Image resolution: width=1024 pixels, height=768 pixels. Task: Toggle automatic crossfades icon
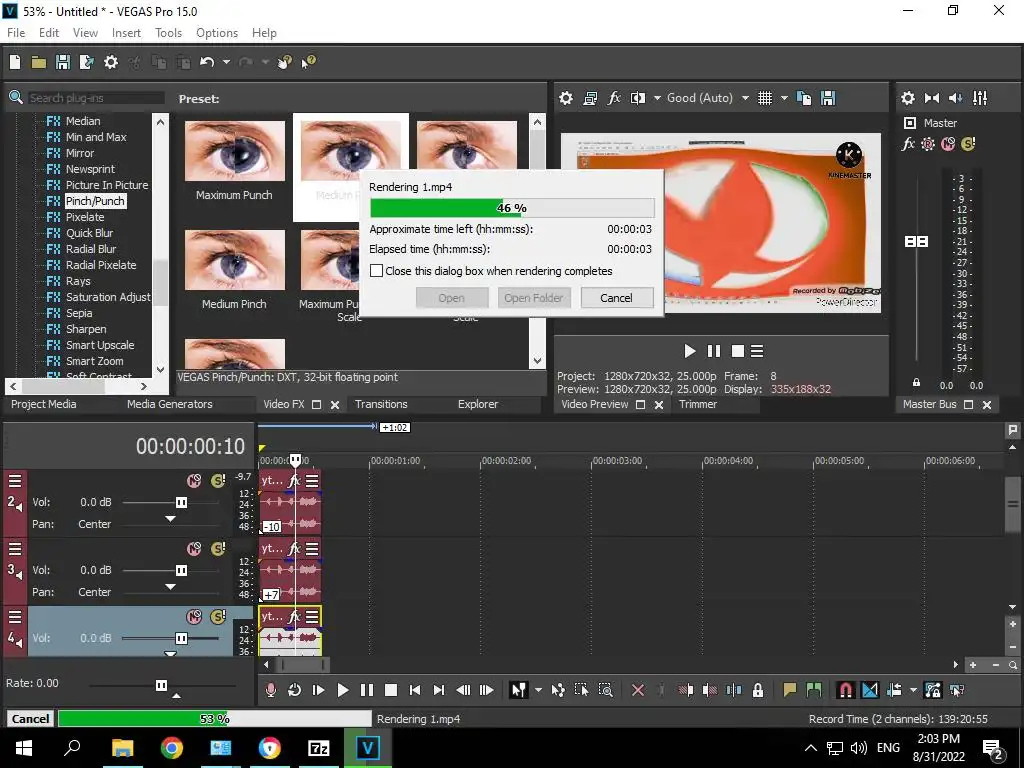(x=870, y=690)
